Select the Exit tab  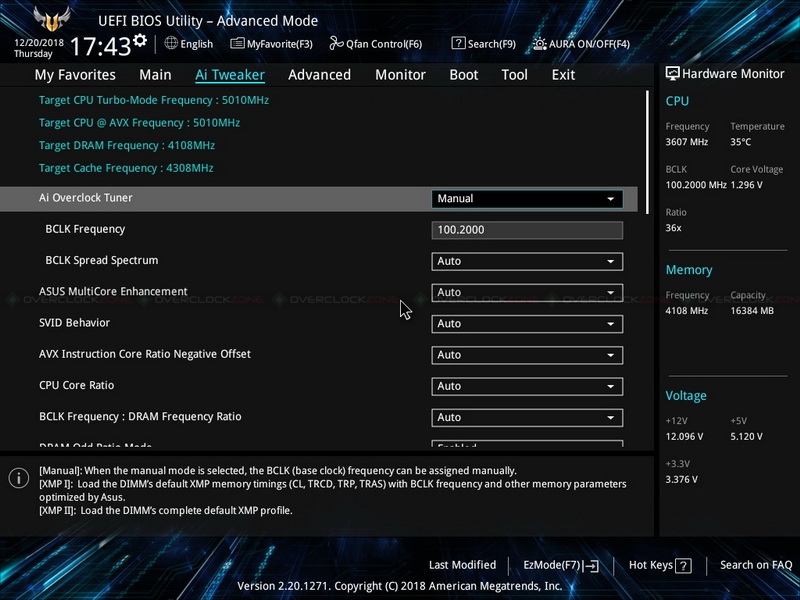563,74
